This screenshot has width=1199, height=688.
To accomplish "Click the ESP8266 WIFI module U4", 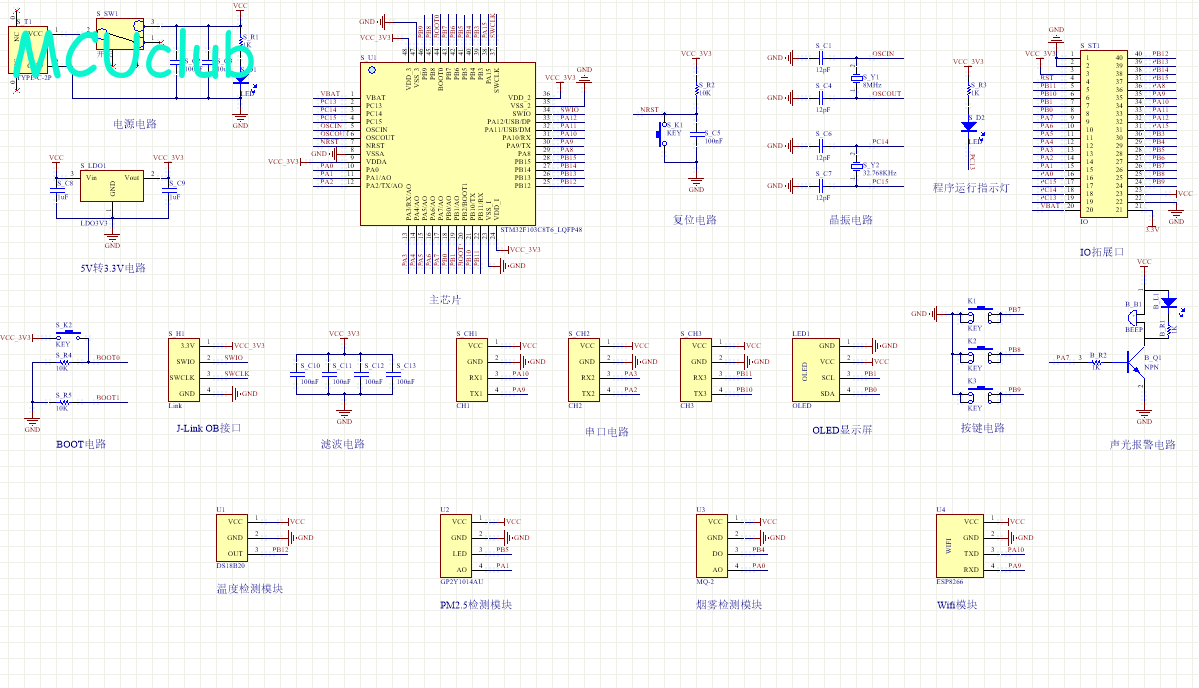I will pyautogui.click(x=960, y=546).
